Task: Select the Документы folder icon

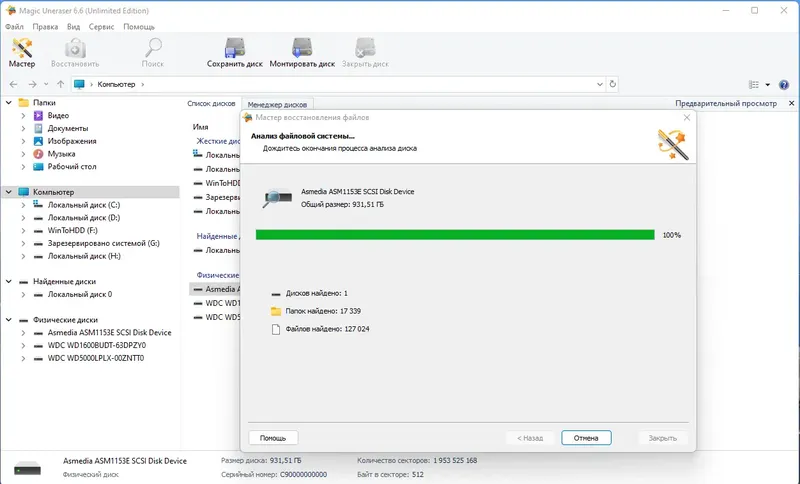Action: point(38,129)
